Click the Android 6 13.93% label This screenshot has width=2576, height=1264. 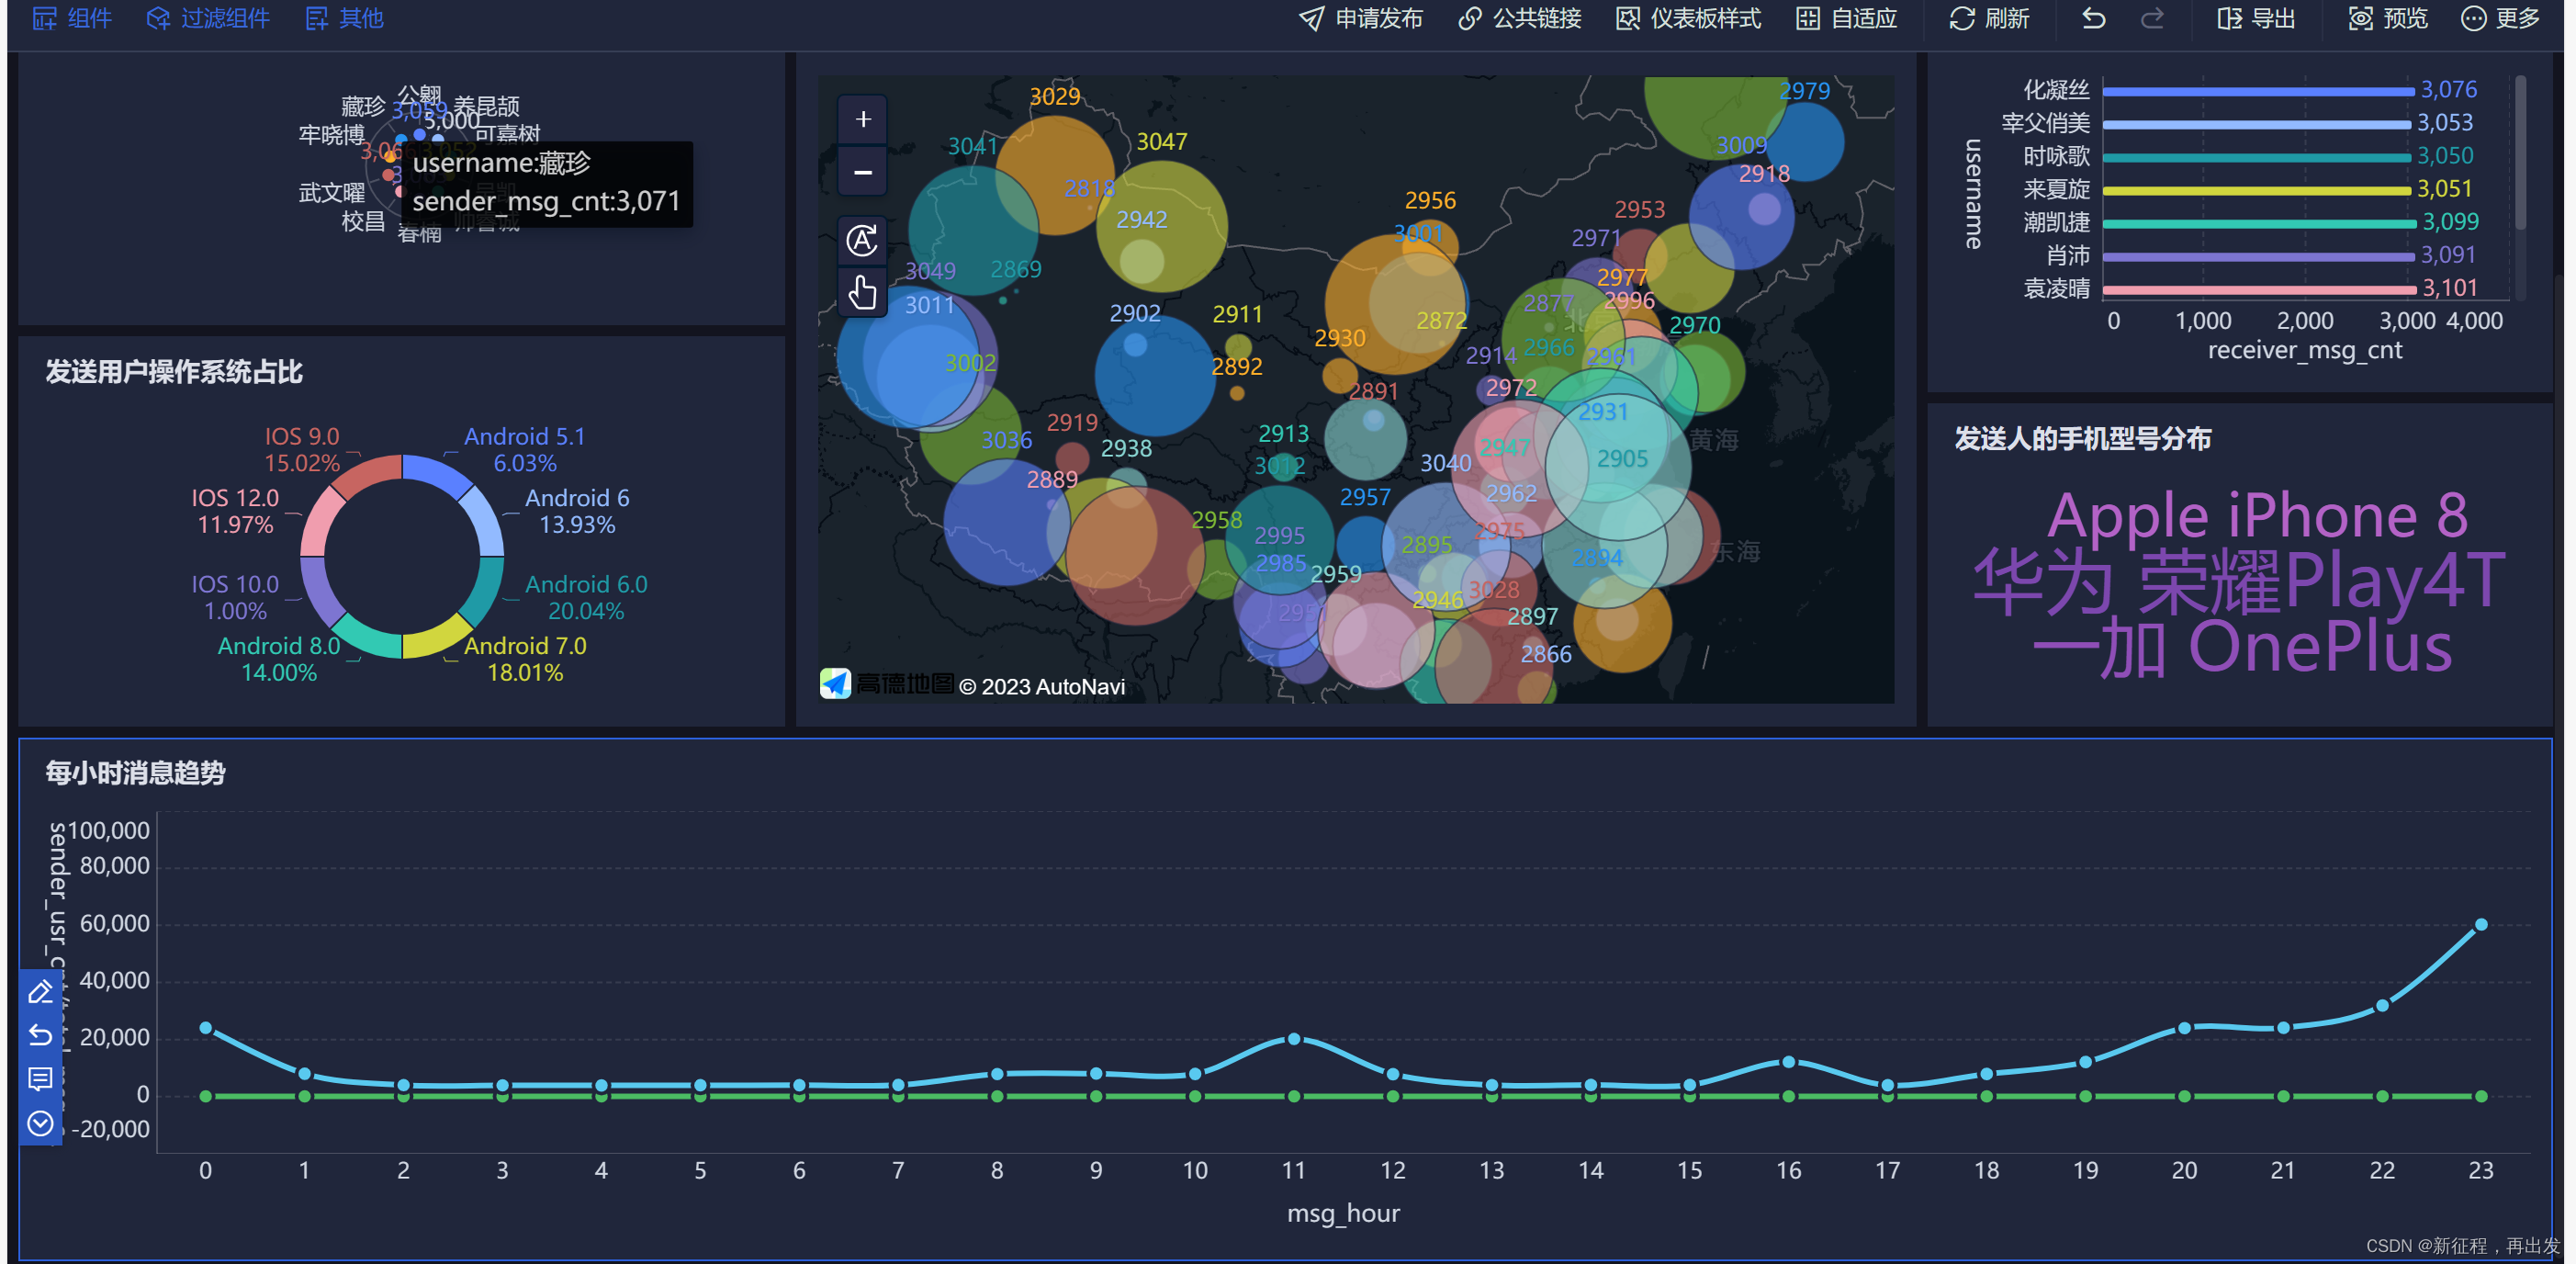point(577,511)
